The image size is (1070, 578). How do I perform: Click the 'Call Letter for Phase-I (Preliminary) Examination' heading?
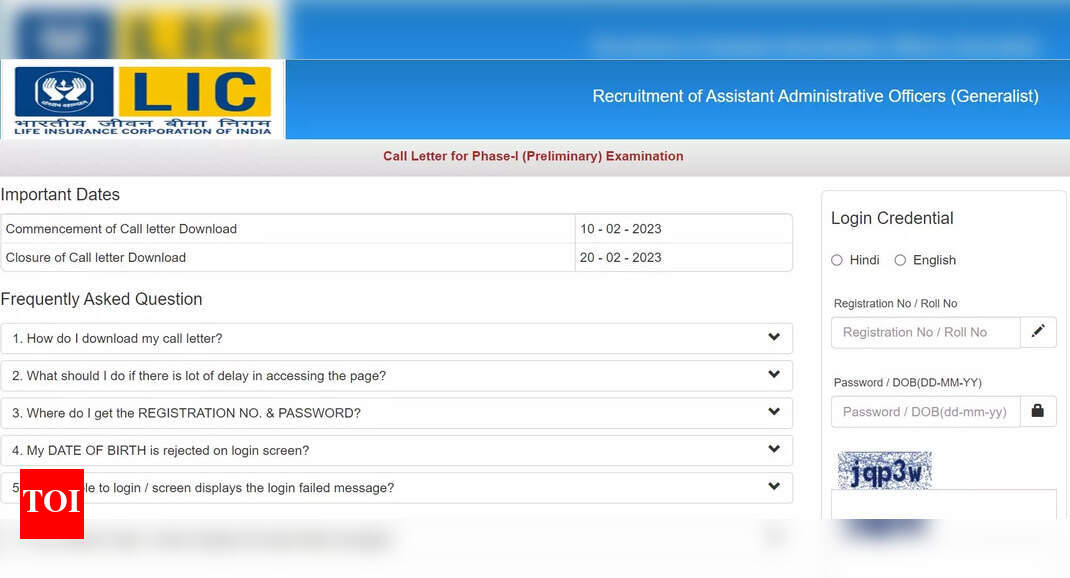pyautogui.click(x=533, y=157)
